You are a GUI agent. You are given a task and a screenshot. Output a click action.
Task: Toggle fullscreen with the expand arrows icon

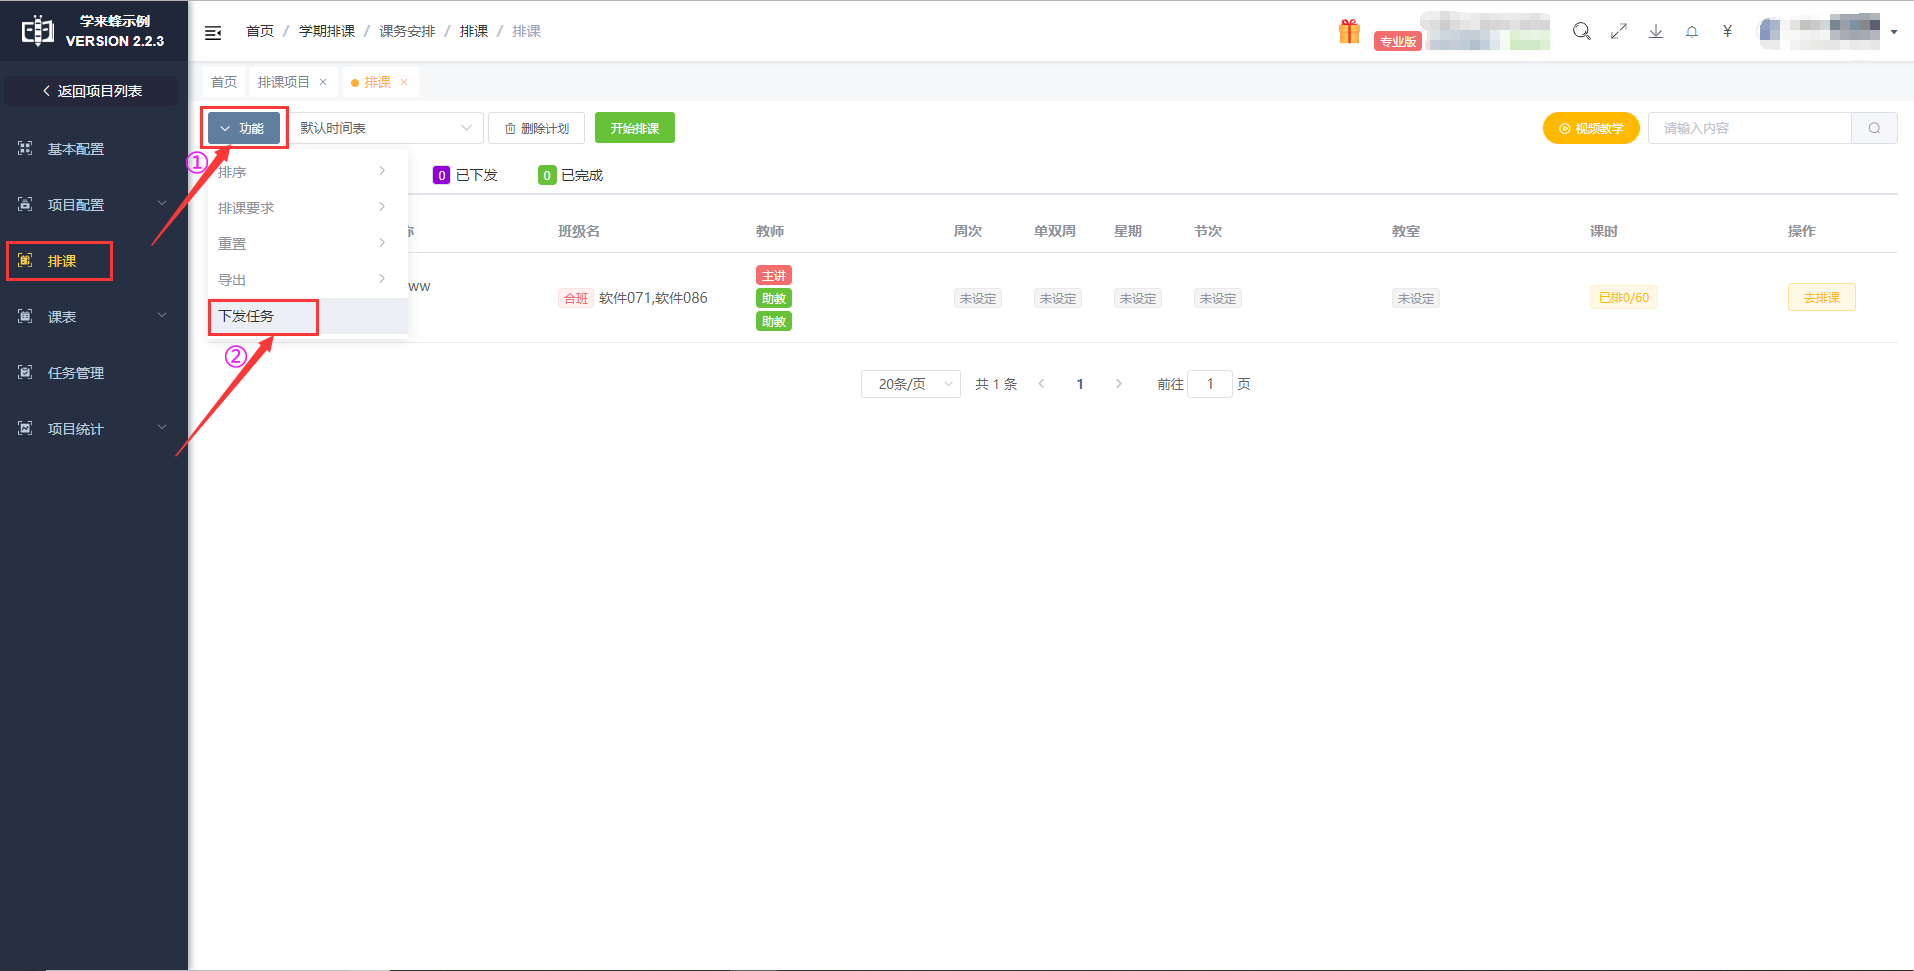click(x=1618, y=32)
